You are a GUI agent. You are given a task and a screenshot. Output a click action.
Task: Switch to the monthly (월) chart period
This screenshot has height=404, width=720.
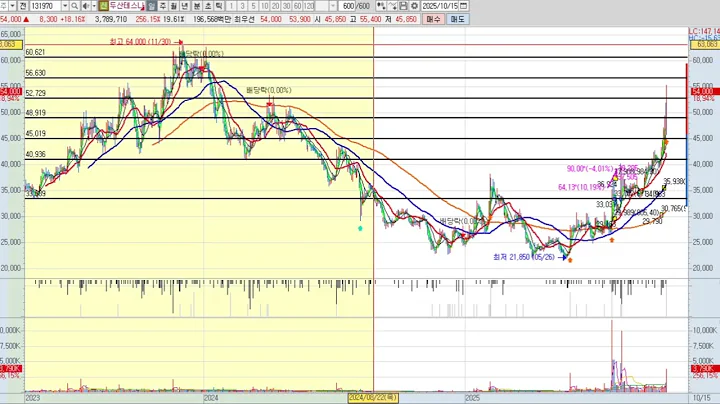coord(174,6)
